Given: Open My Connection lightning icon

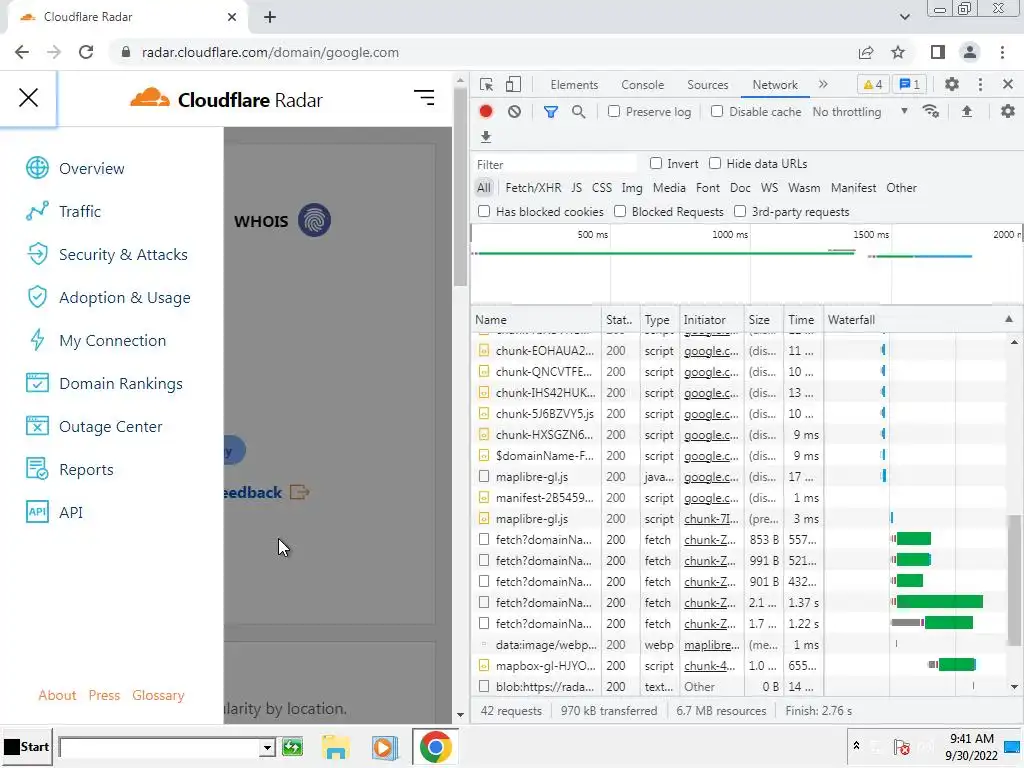Looking at the screenshot, I should [37, 340].
